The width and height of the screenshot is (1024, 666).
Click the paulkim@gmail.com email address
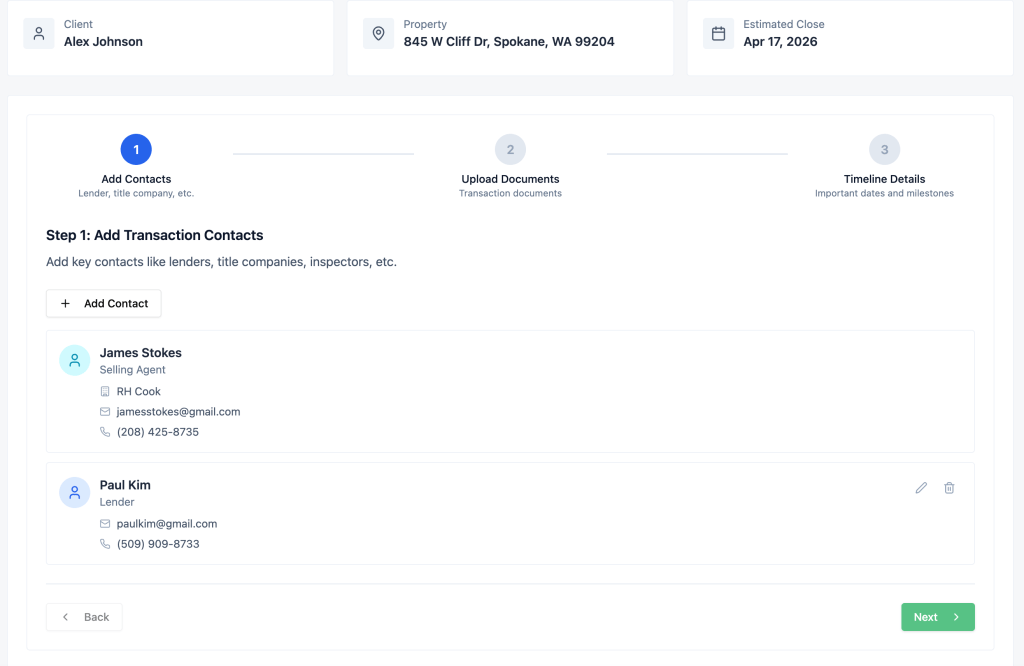(166, 524)
